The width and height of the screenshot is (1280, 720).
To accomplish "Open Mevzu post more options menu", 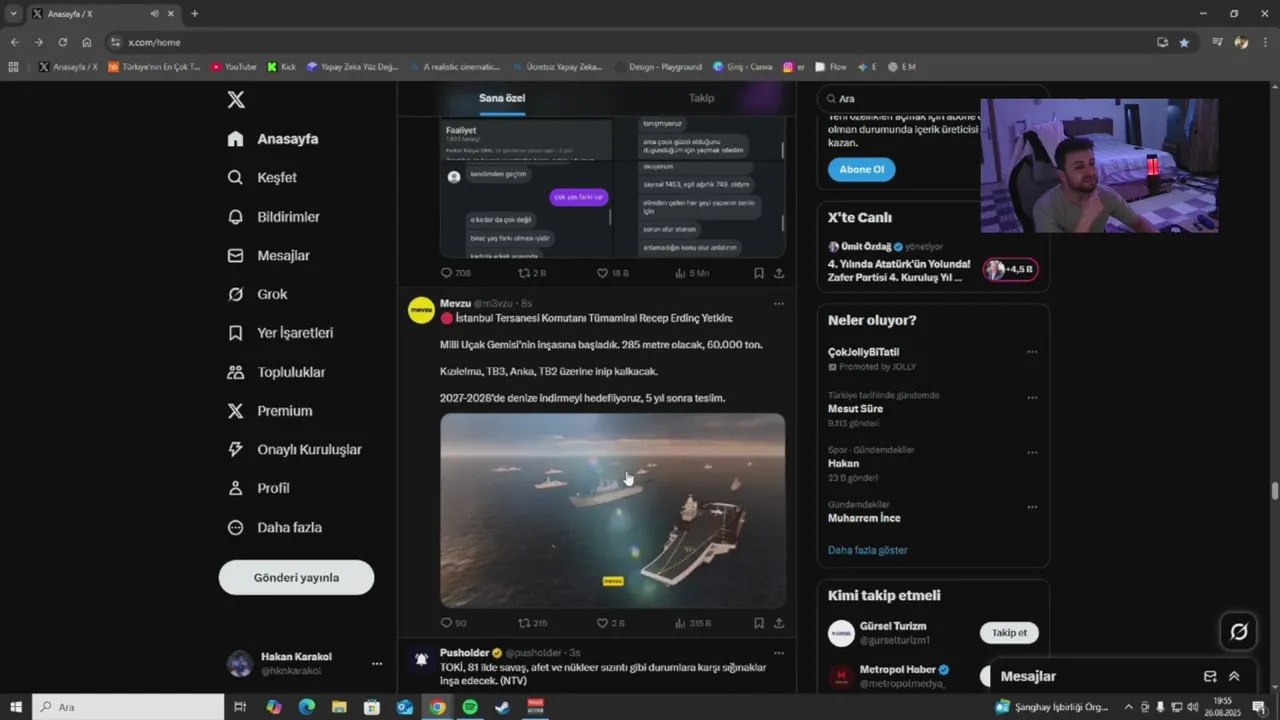I will [779, 303].
